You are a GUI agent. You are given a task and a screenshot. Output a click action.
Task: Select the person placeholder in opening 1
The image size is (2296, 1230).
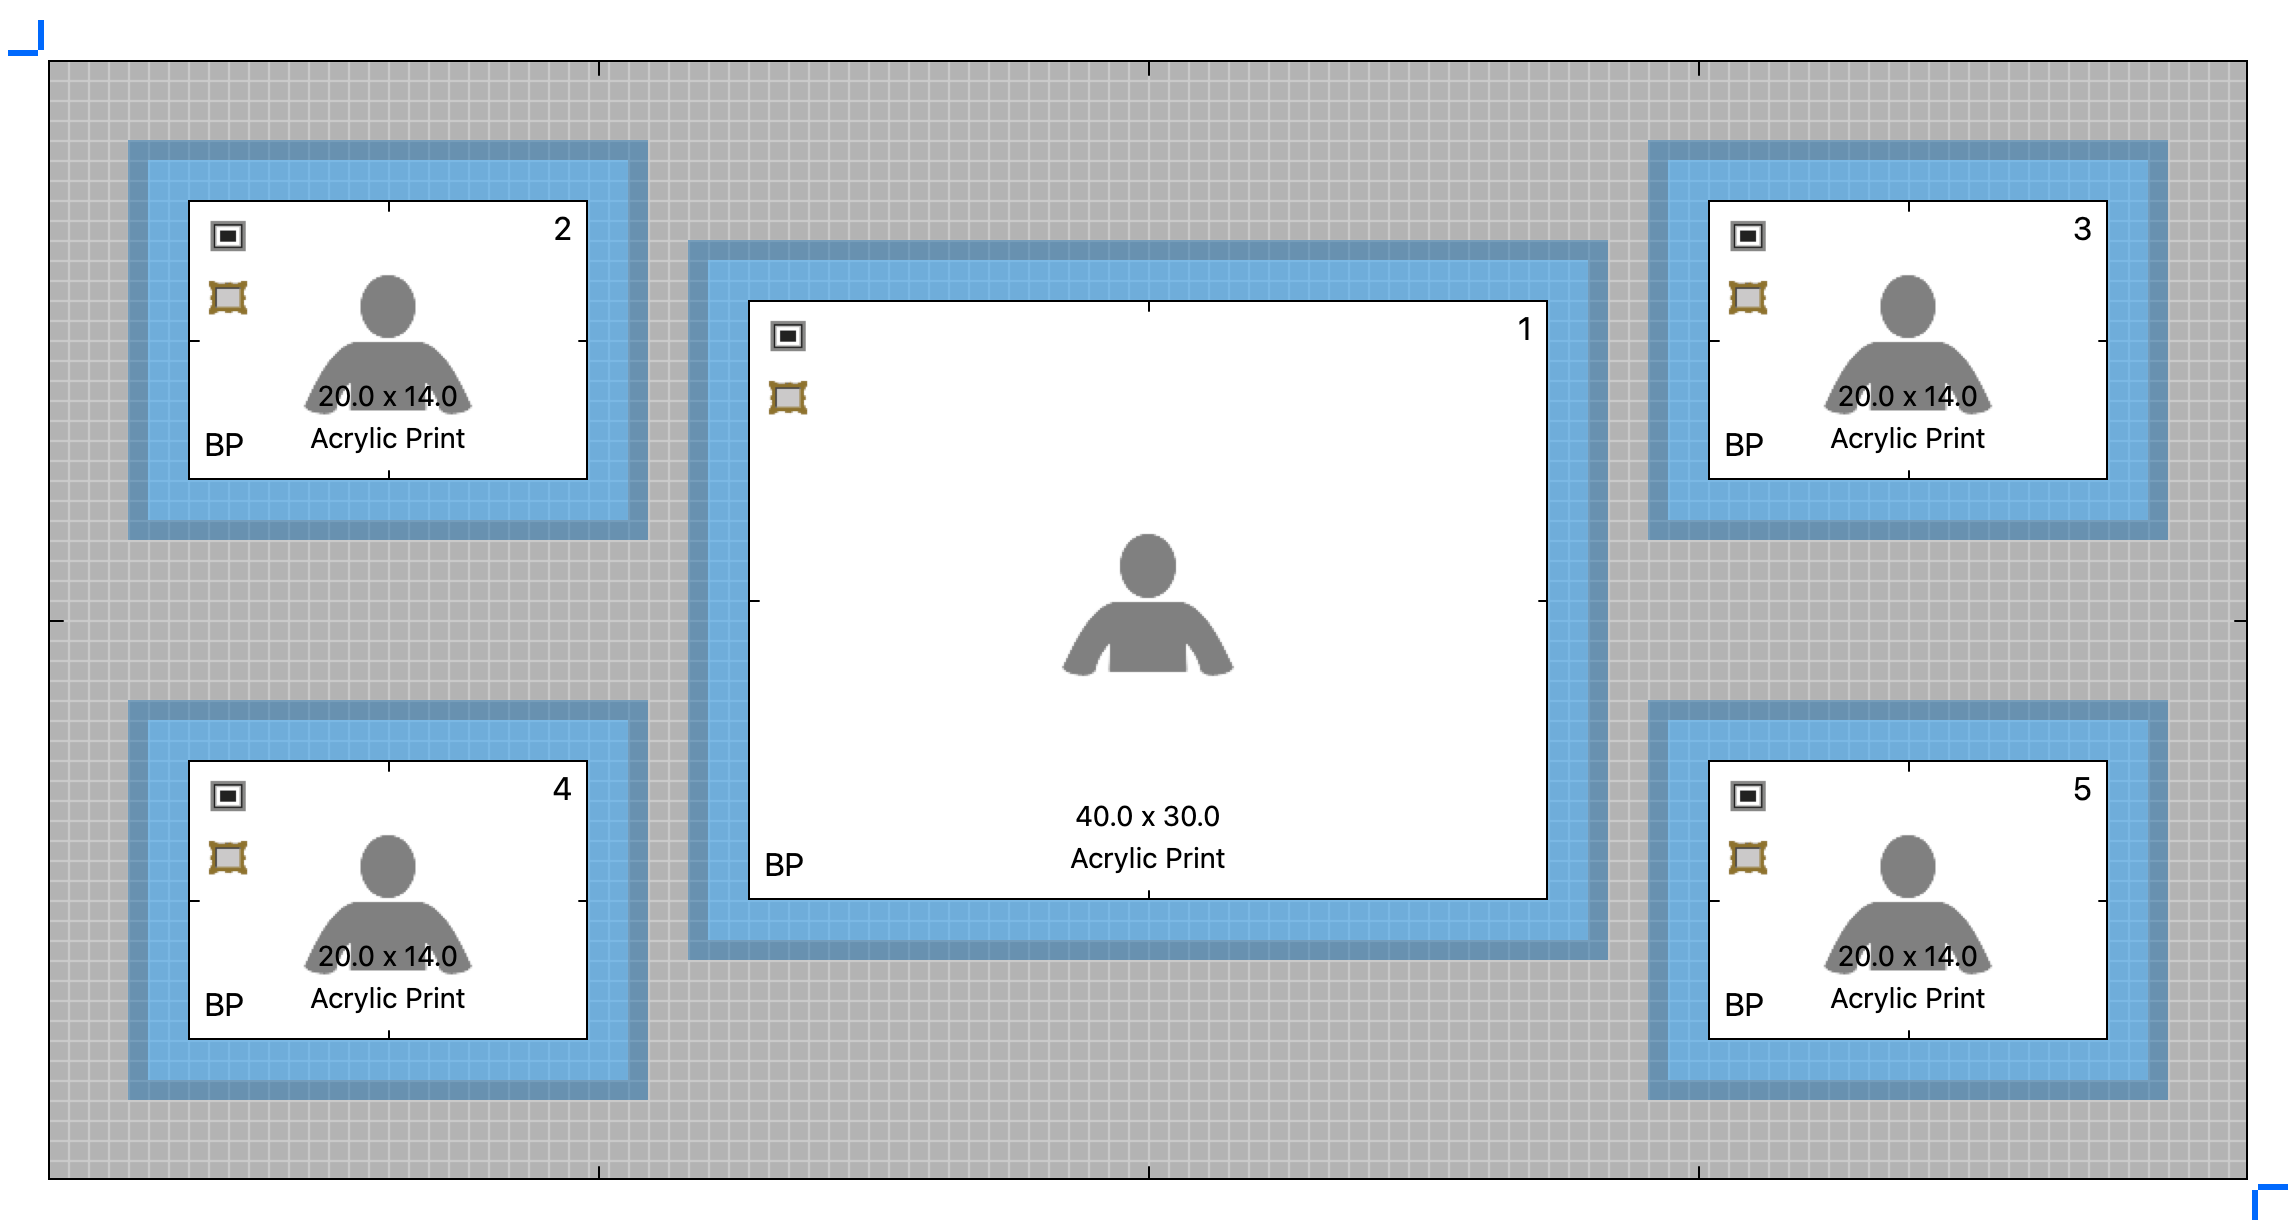click(1148, 610)
